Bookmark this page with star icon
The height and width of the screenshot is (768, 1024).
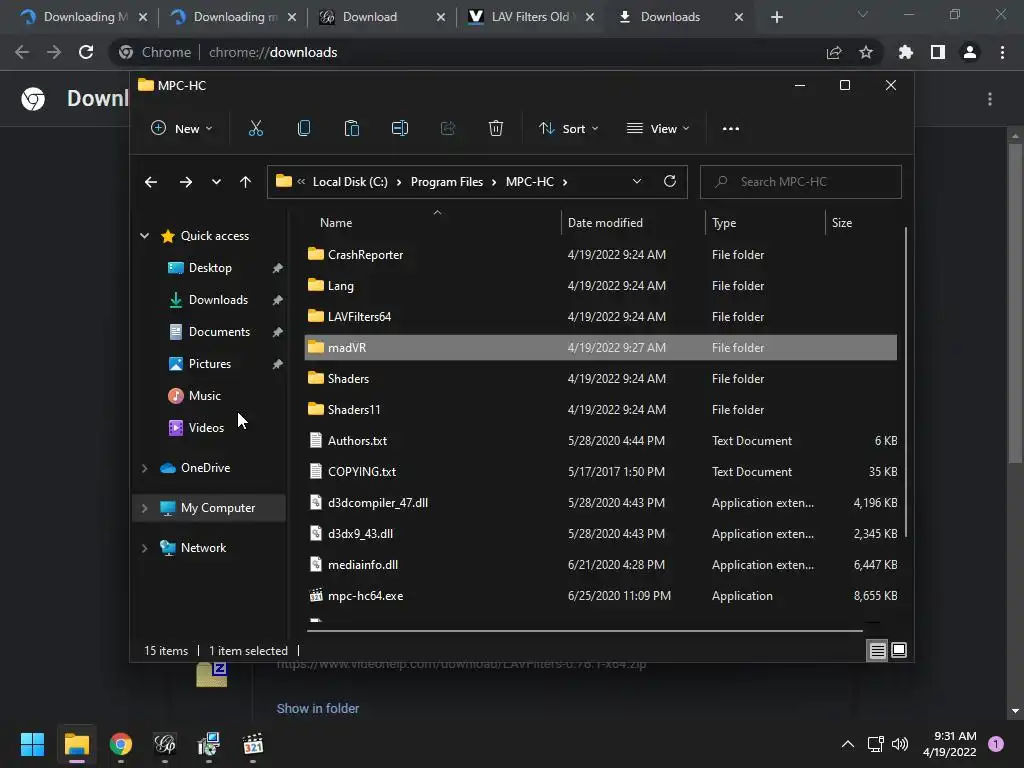866,52
